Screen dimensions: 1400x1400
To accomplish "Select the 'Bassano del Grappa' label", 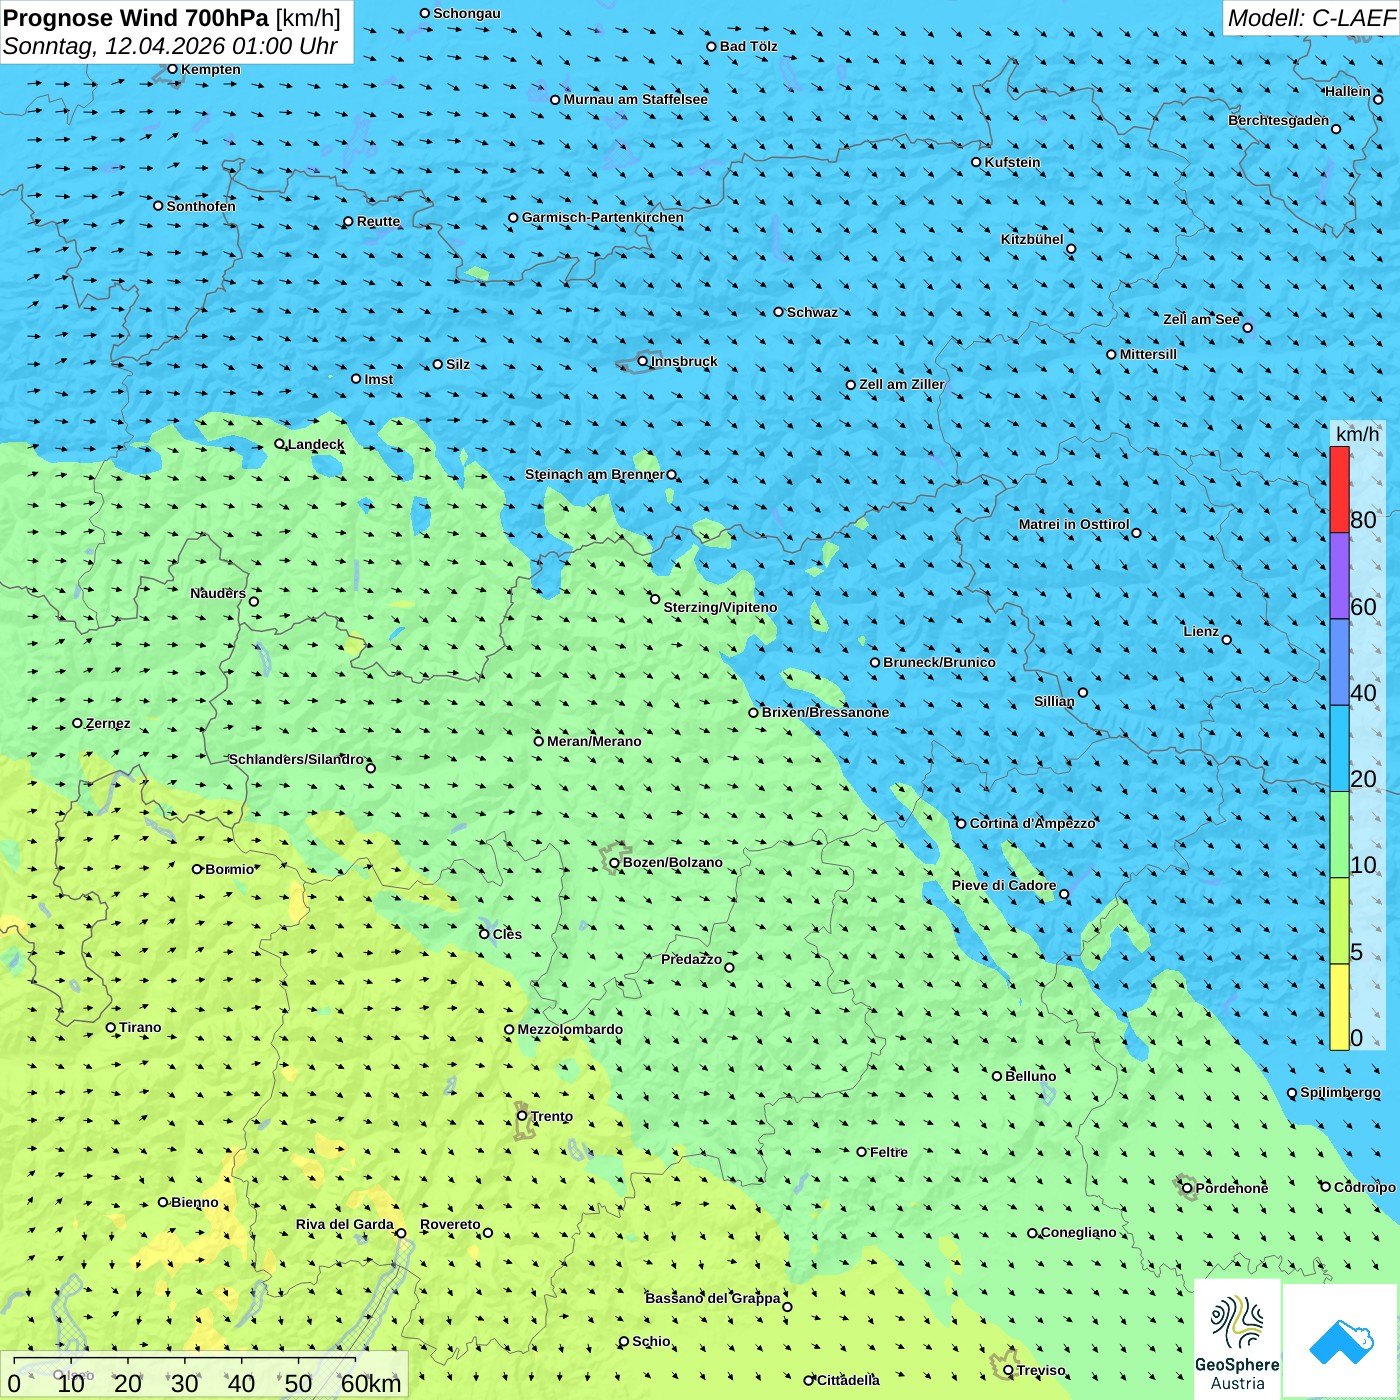I will 713,1298.
